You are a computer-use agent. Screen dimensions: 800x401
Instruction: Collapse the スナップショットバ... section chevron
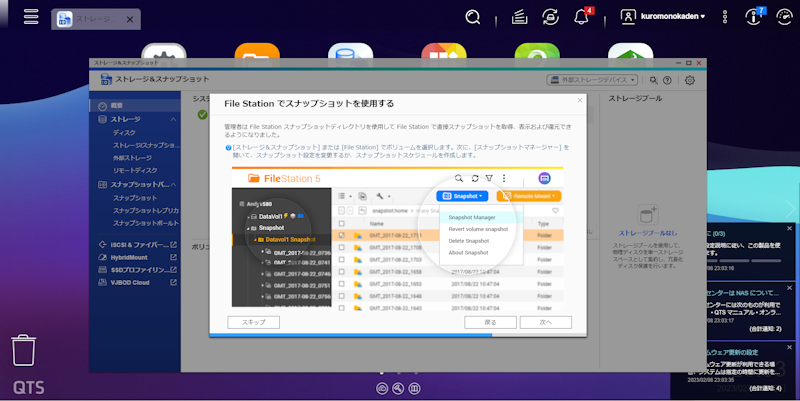[173, 185]
